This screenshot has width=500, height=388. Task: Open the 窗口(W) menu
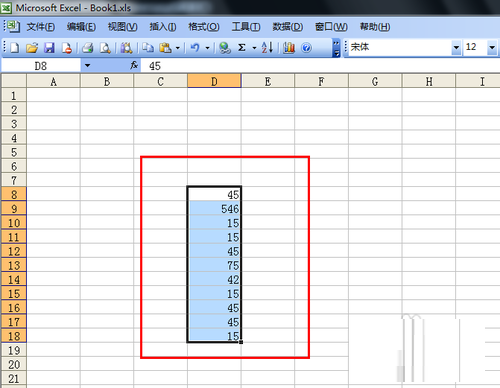click(331, 27)
